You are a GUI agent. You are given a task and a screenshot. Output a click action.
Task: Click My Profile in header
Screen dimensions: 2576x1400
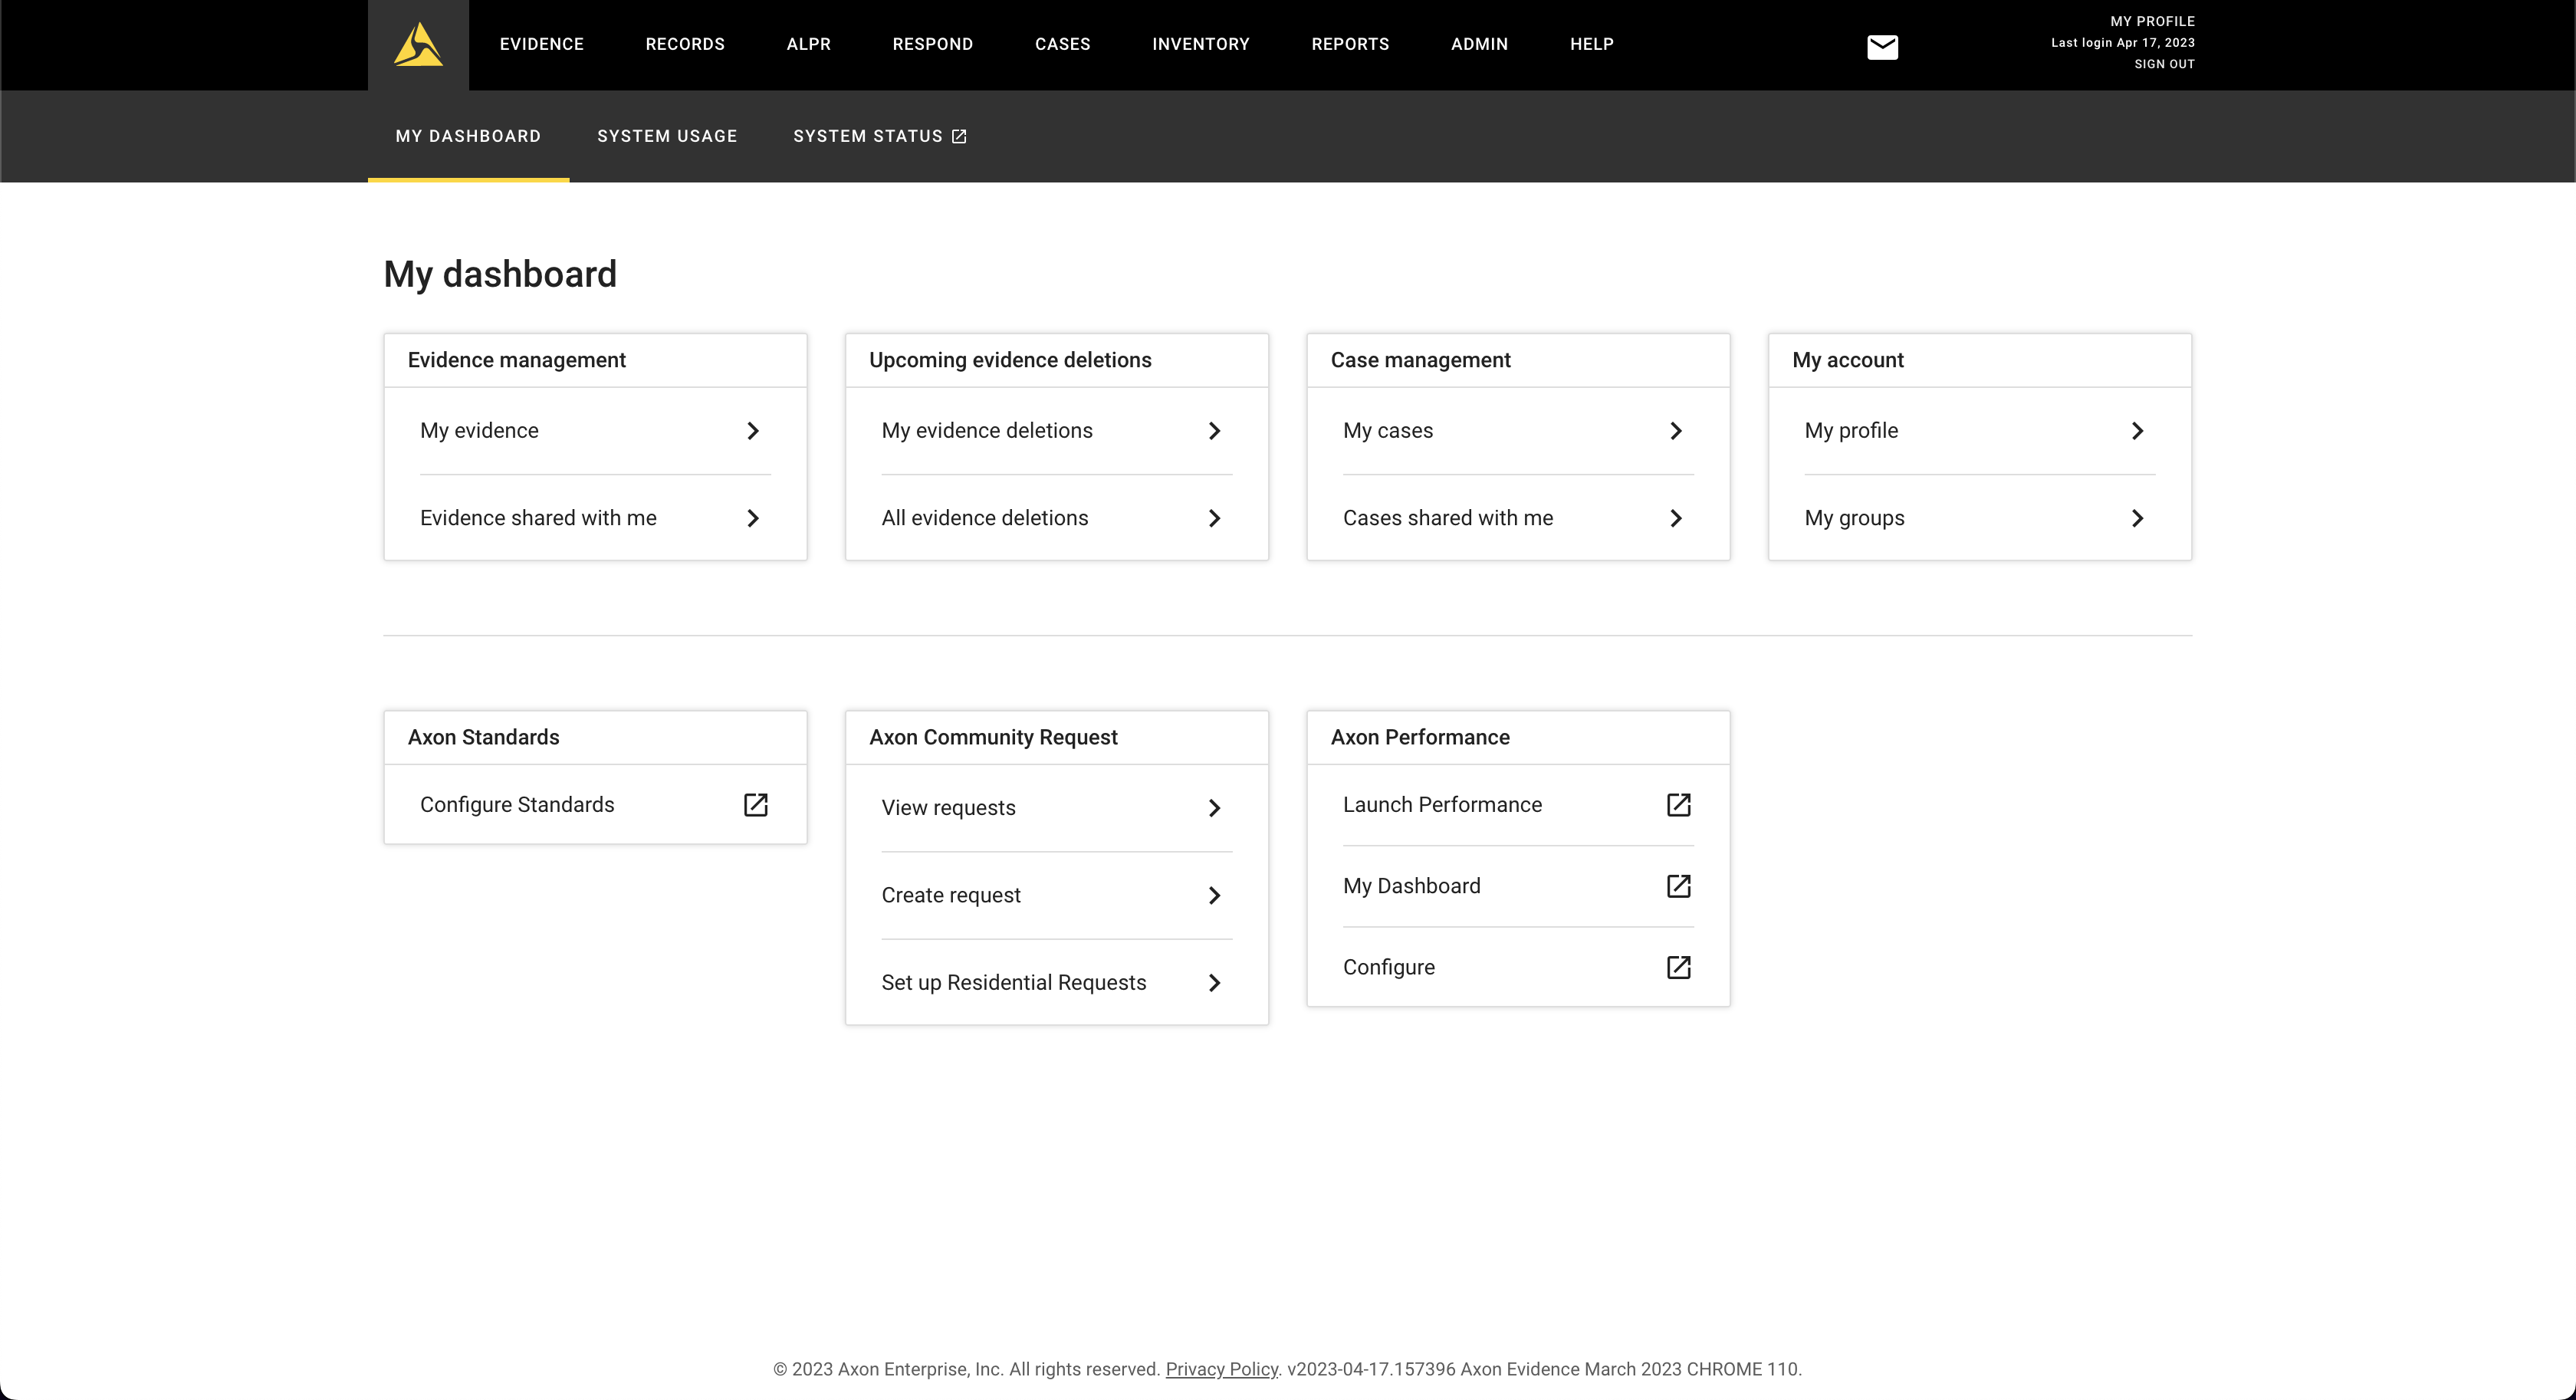click(x=2152, y=21)
